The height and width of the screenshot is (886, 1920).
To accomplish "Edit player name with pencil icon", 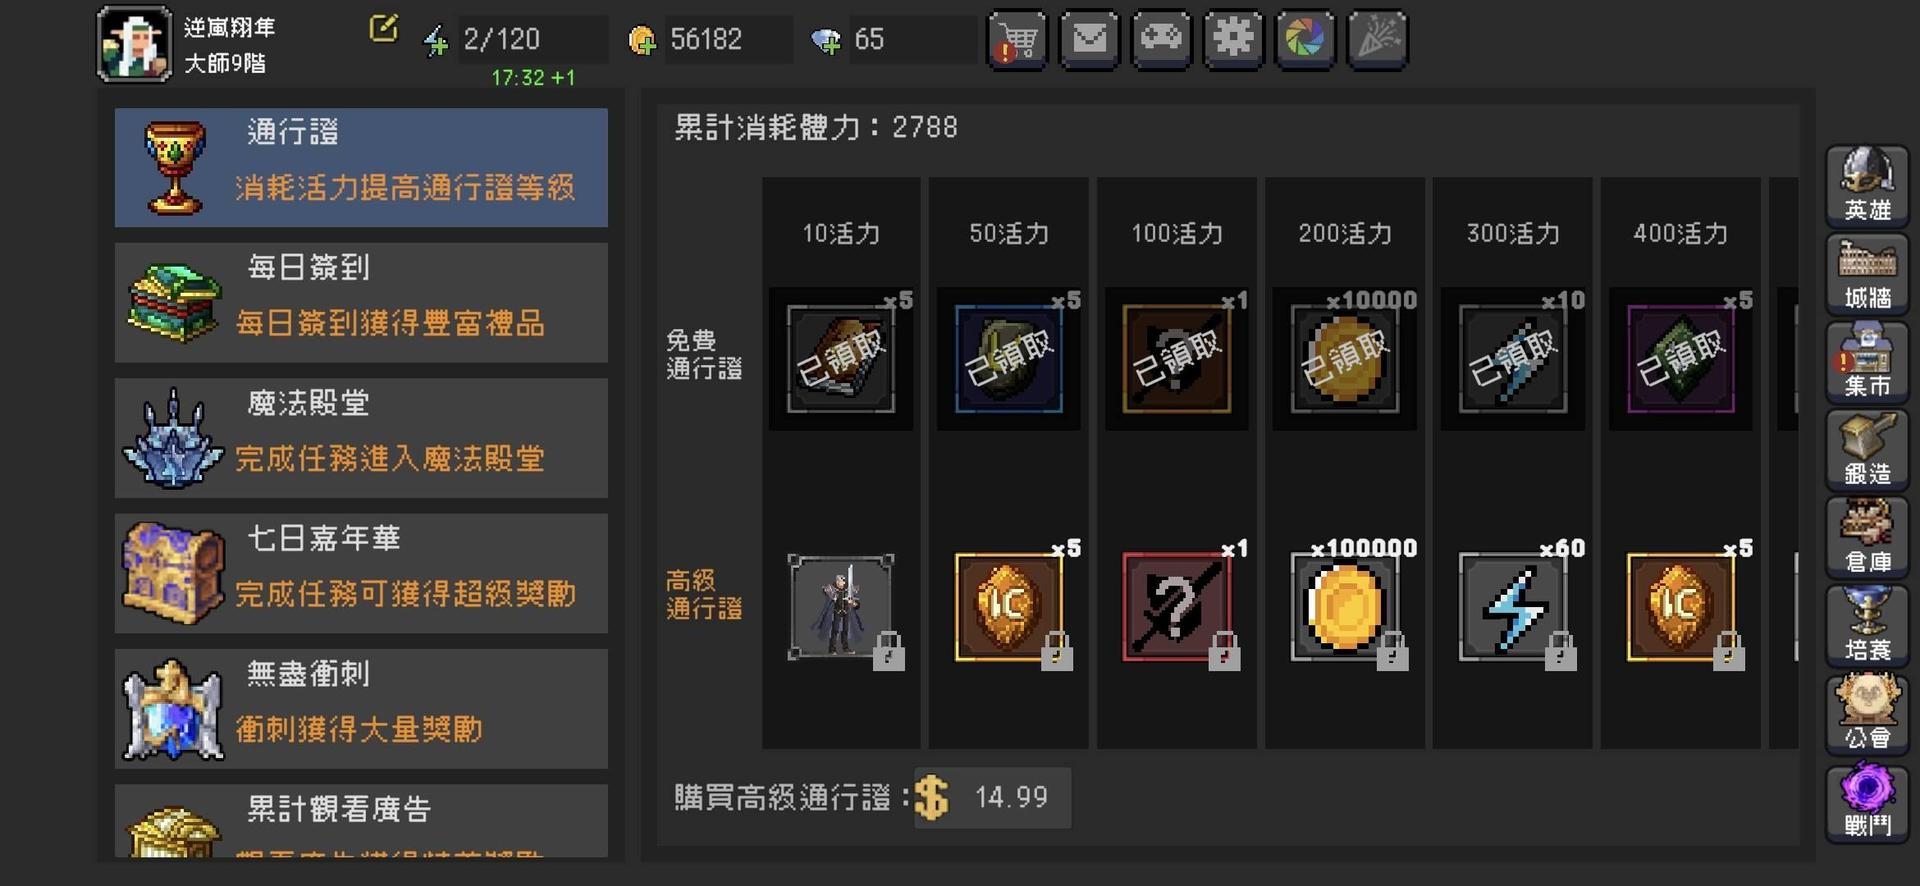I will [383, 29].
